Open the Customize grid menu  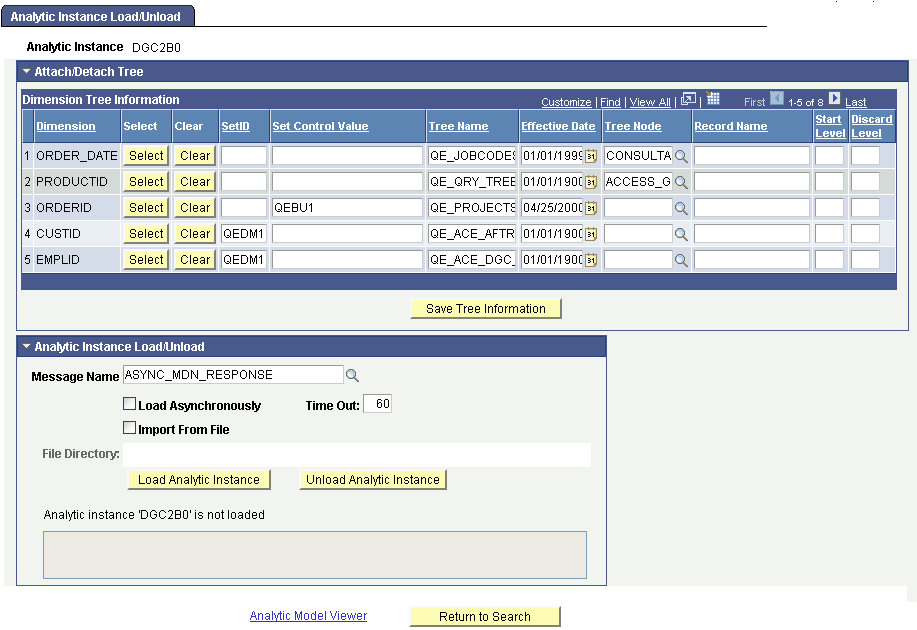[566, 101]
